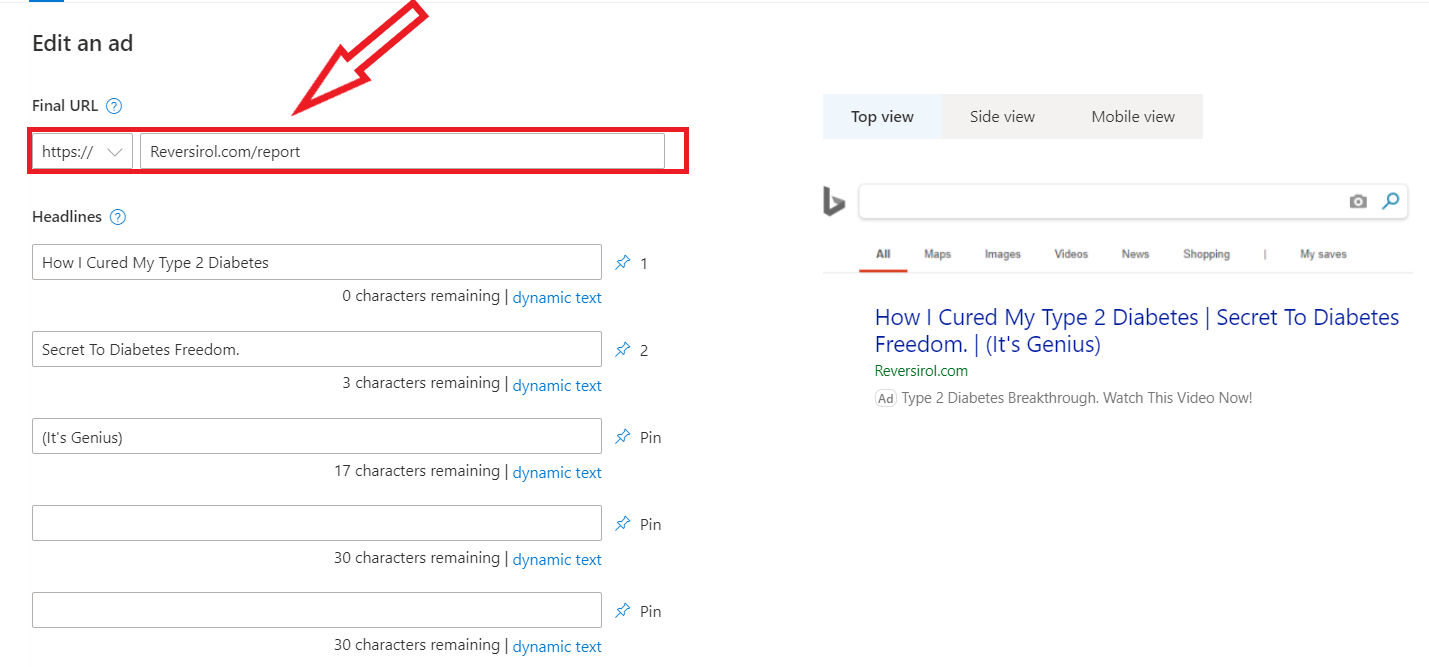Click the Bing logo in the preview

point(834,202)
